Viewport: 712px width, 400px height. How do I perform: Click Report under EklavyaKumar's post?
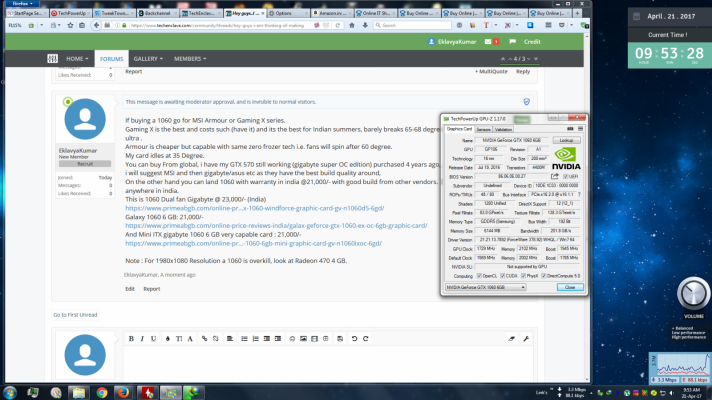[152, 289]
